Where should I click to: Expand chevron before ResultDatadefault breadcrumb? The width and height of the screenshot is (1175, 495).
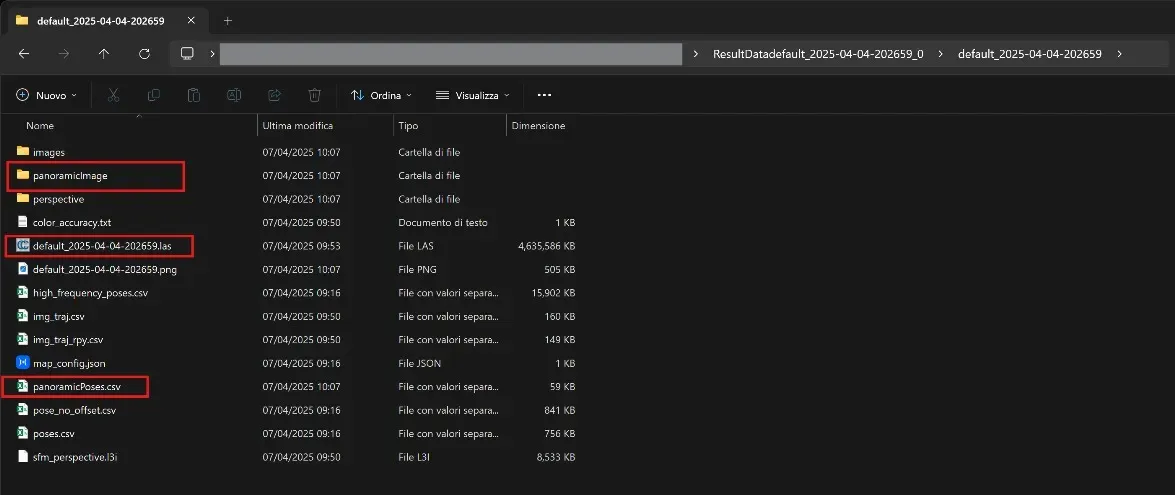697,54
